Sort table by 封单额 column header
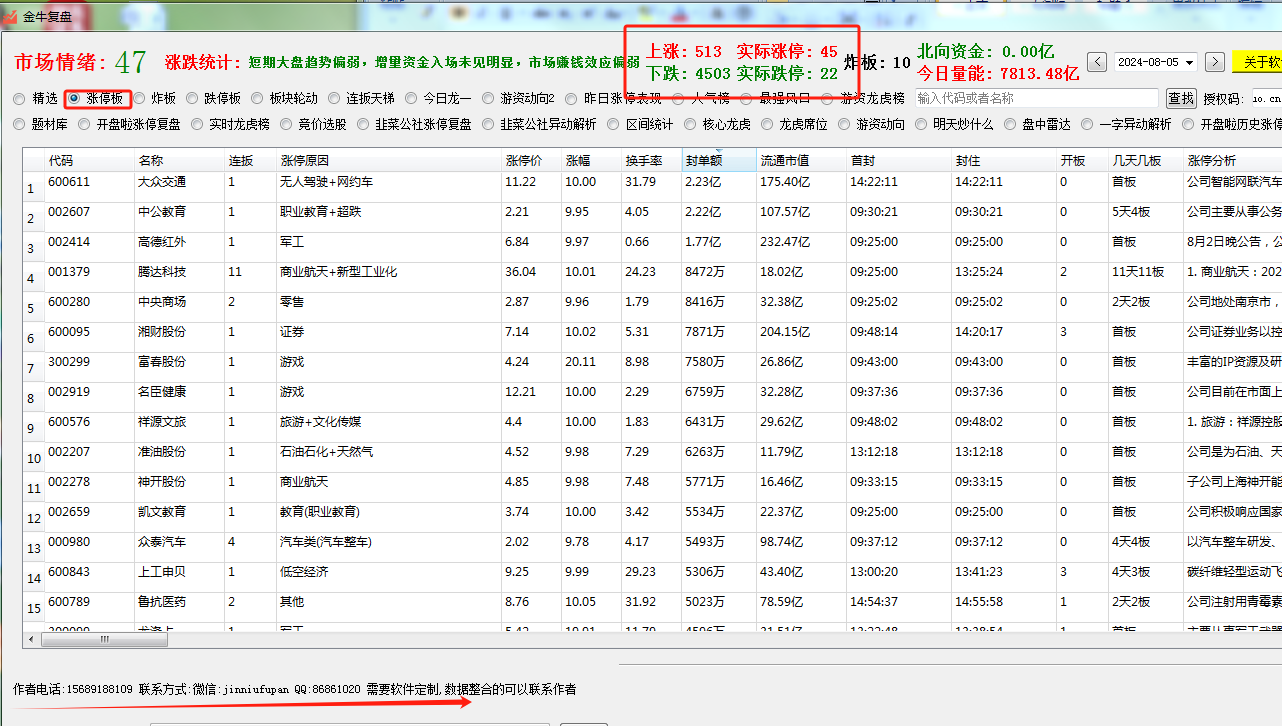This screenshot has height=726, width=1282. [705, 160]
